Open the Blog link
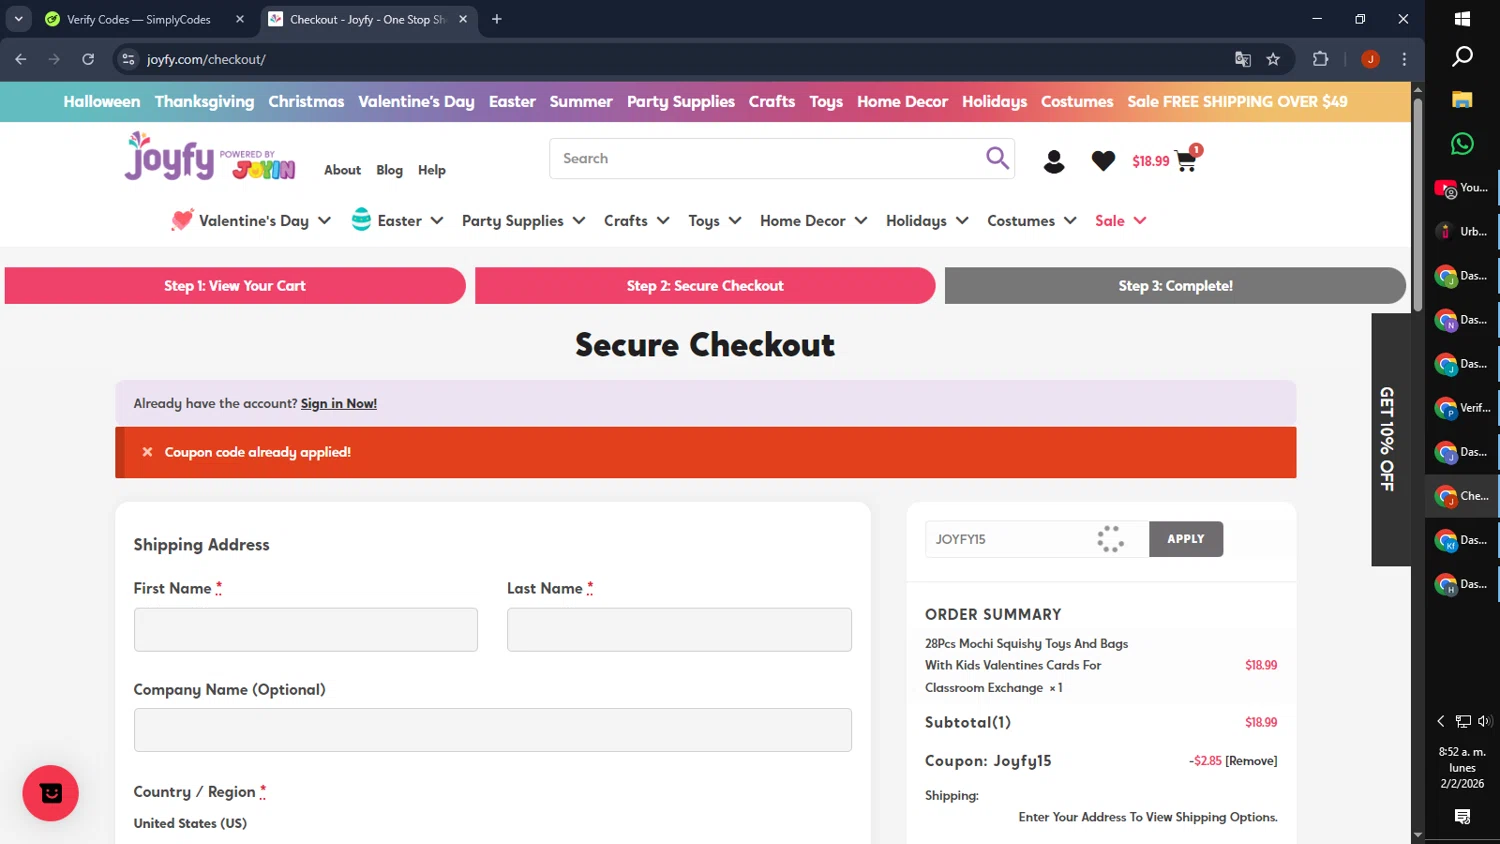 [x=389, y=170]
